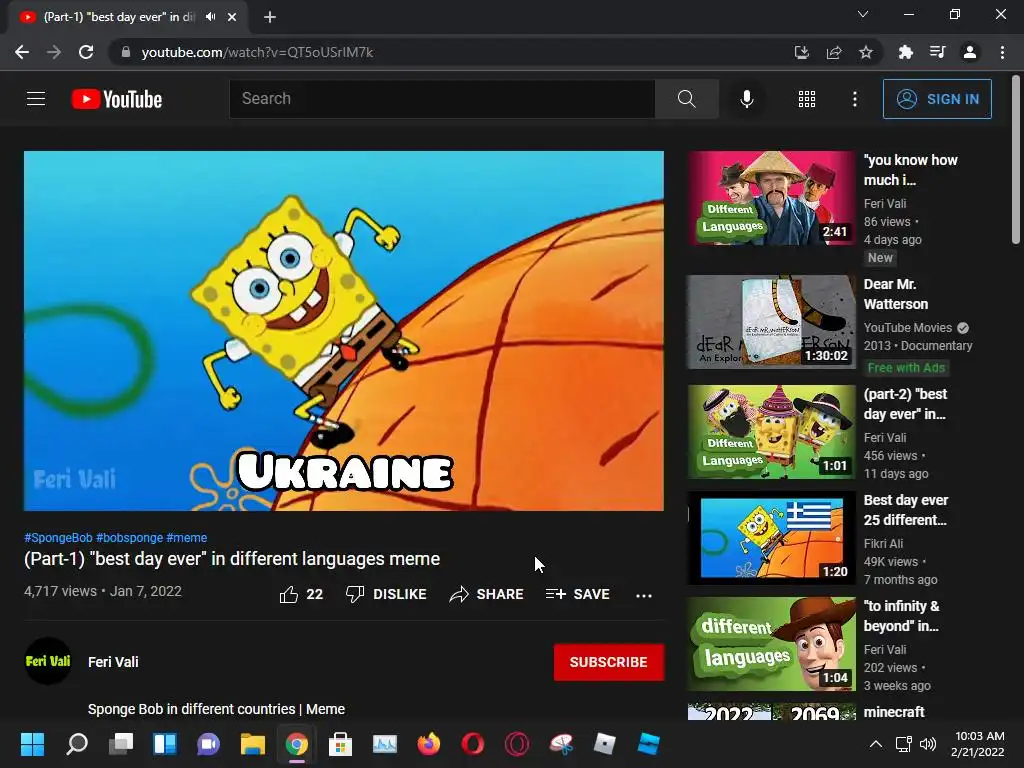
Task: Open Chrome three-dot menu
Action: [1002, 52]
